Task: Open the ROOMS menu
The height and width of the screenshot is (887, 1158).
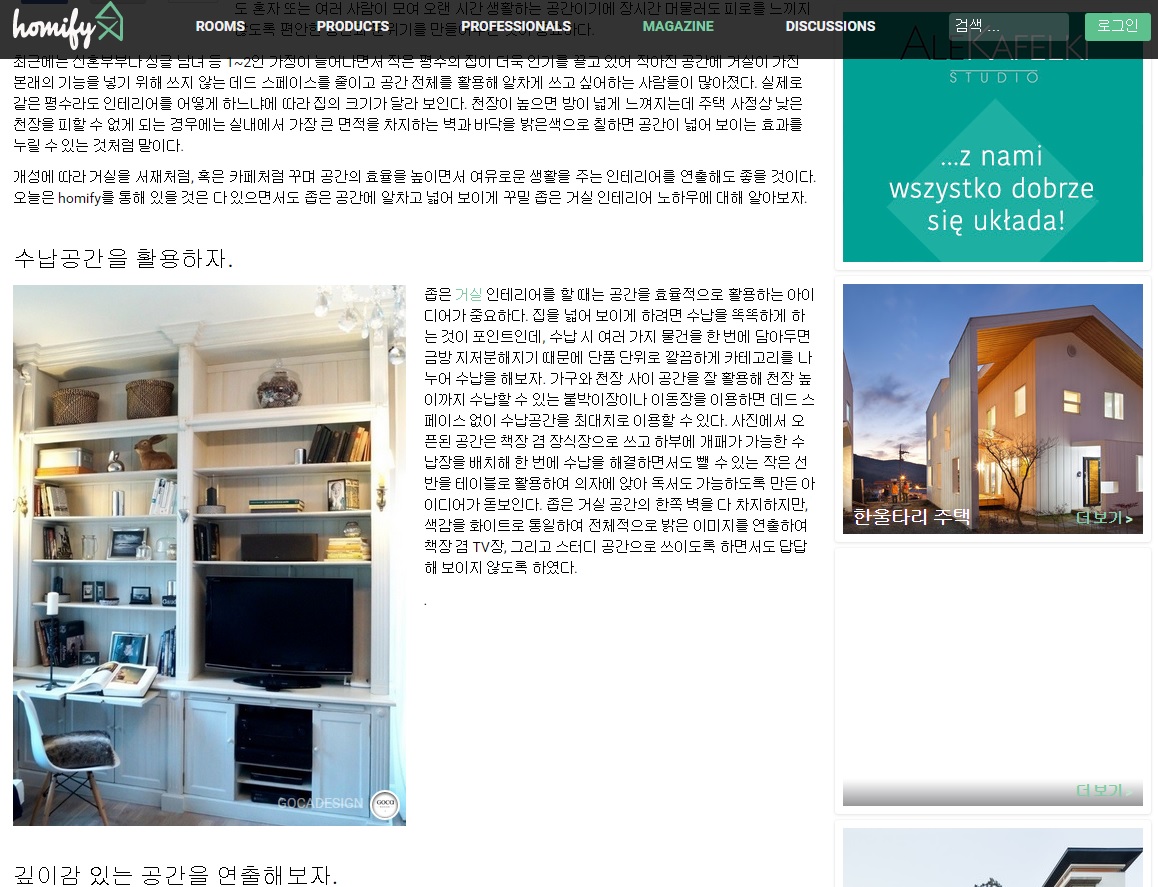Action: (220, 27)
